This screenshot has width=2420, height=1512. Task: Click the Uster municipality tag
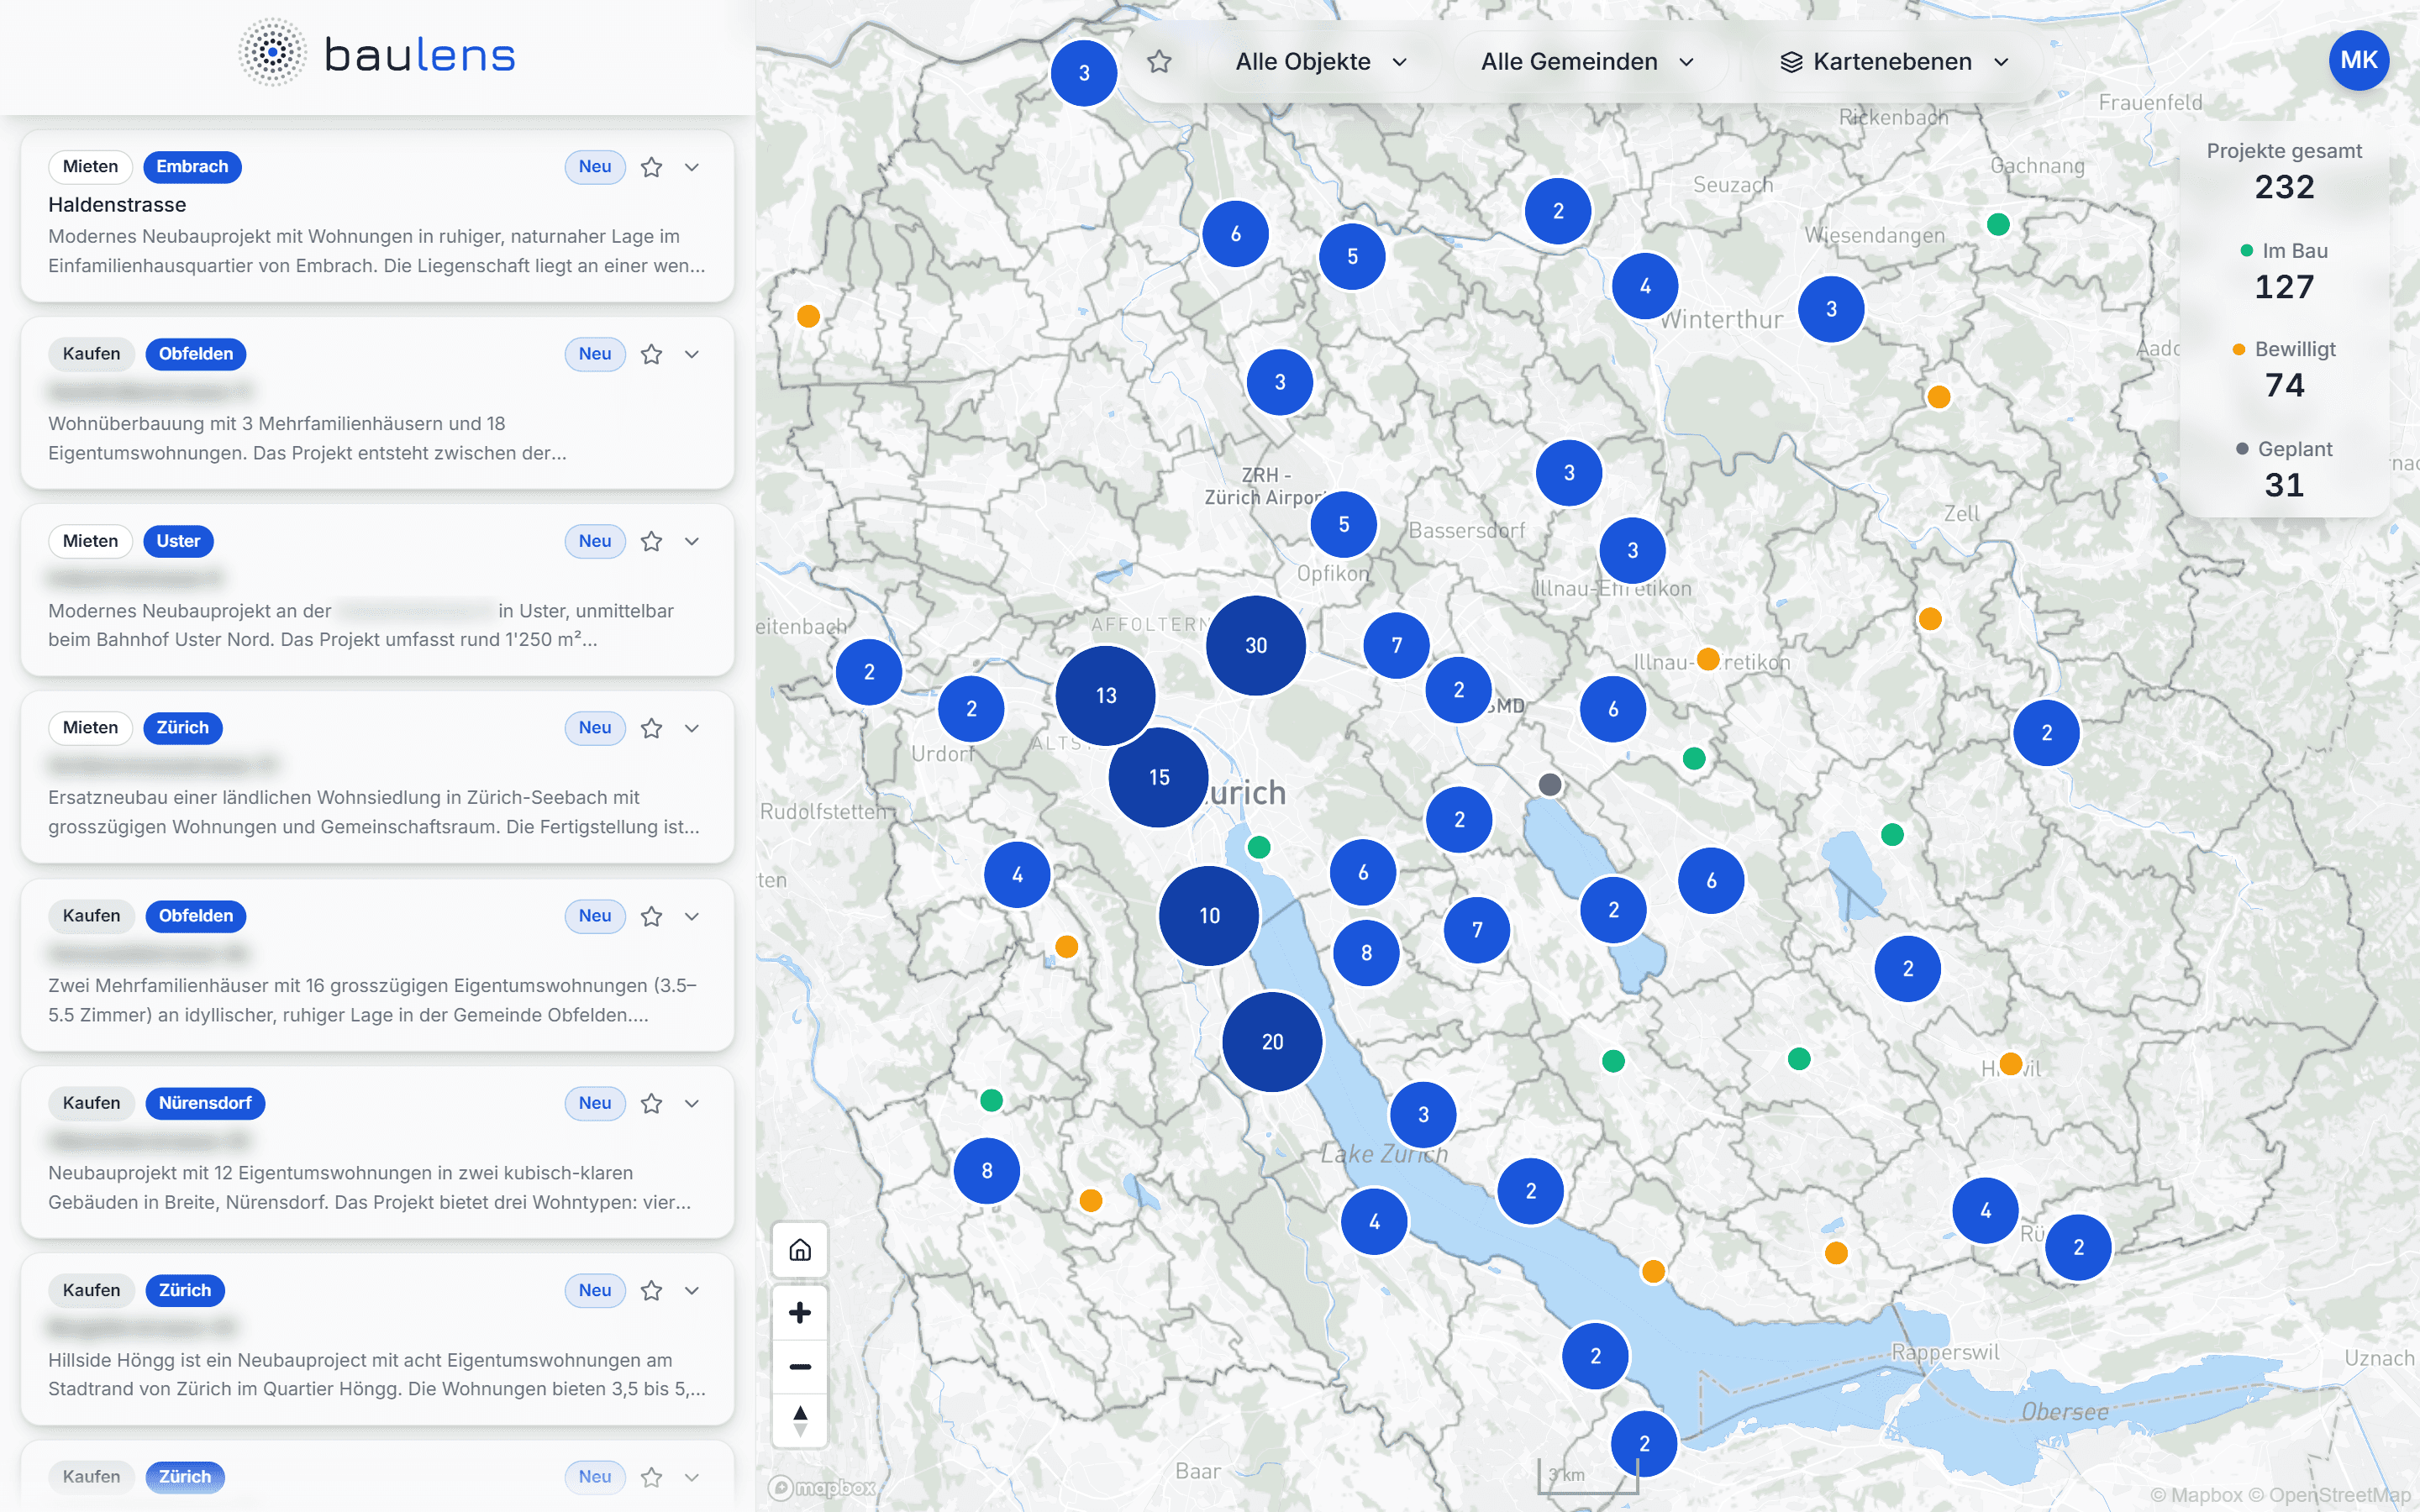[x=178, y=541]
